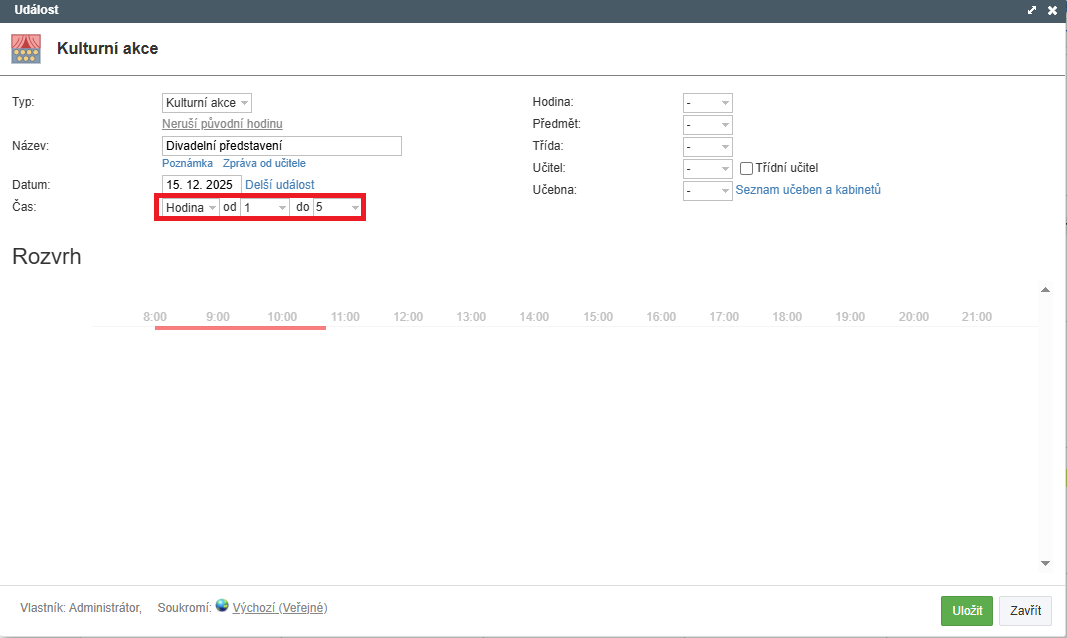Select the Učitel dropdown
Viewport: 1067px width, 638px height.
(x=708, y=169)
